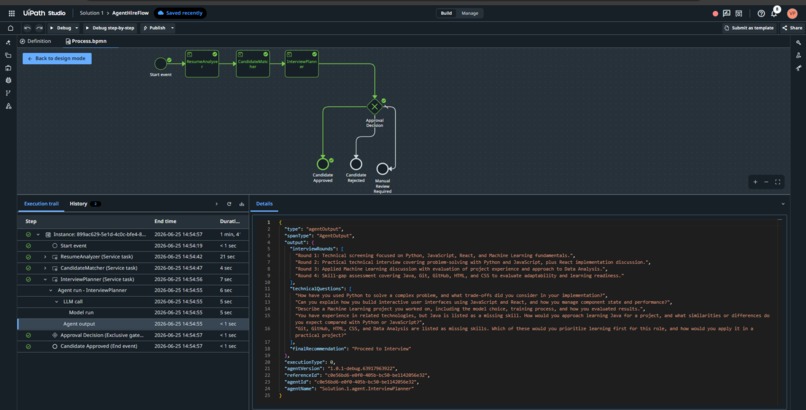Open the feedback chat icon in header
806x410 pixels.
coord(726,13)
